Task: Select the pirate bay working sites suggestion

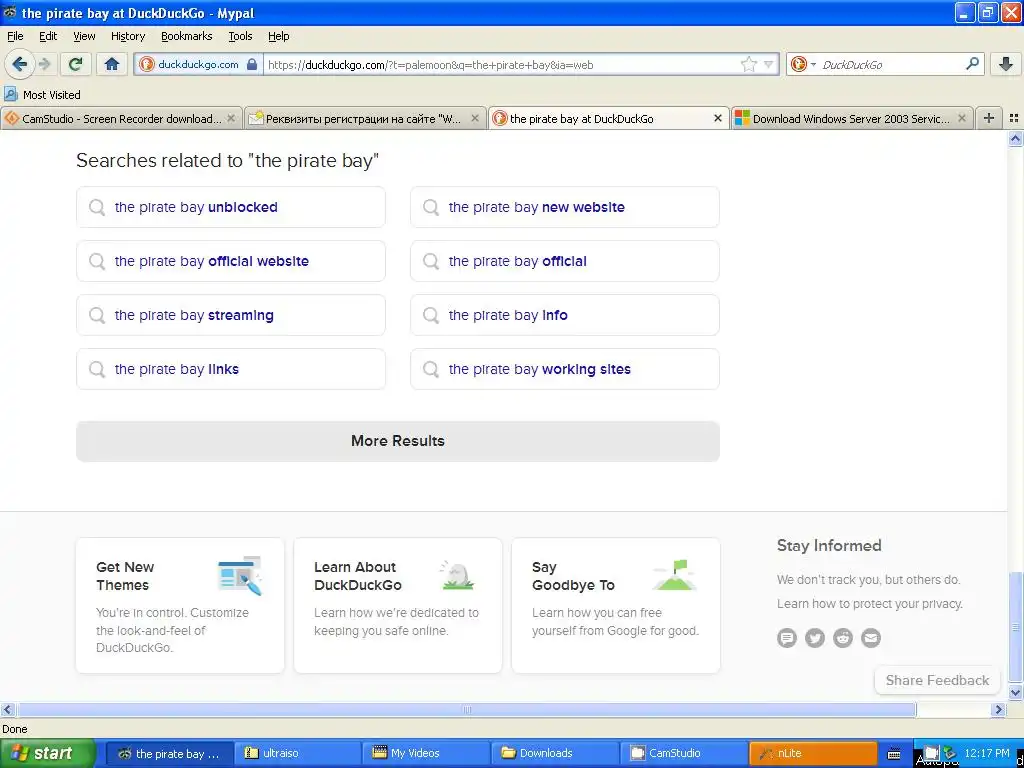Action: (565, 369)
